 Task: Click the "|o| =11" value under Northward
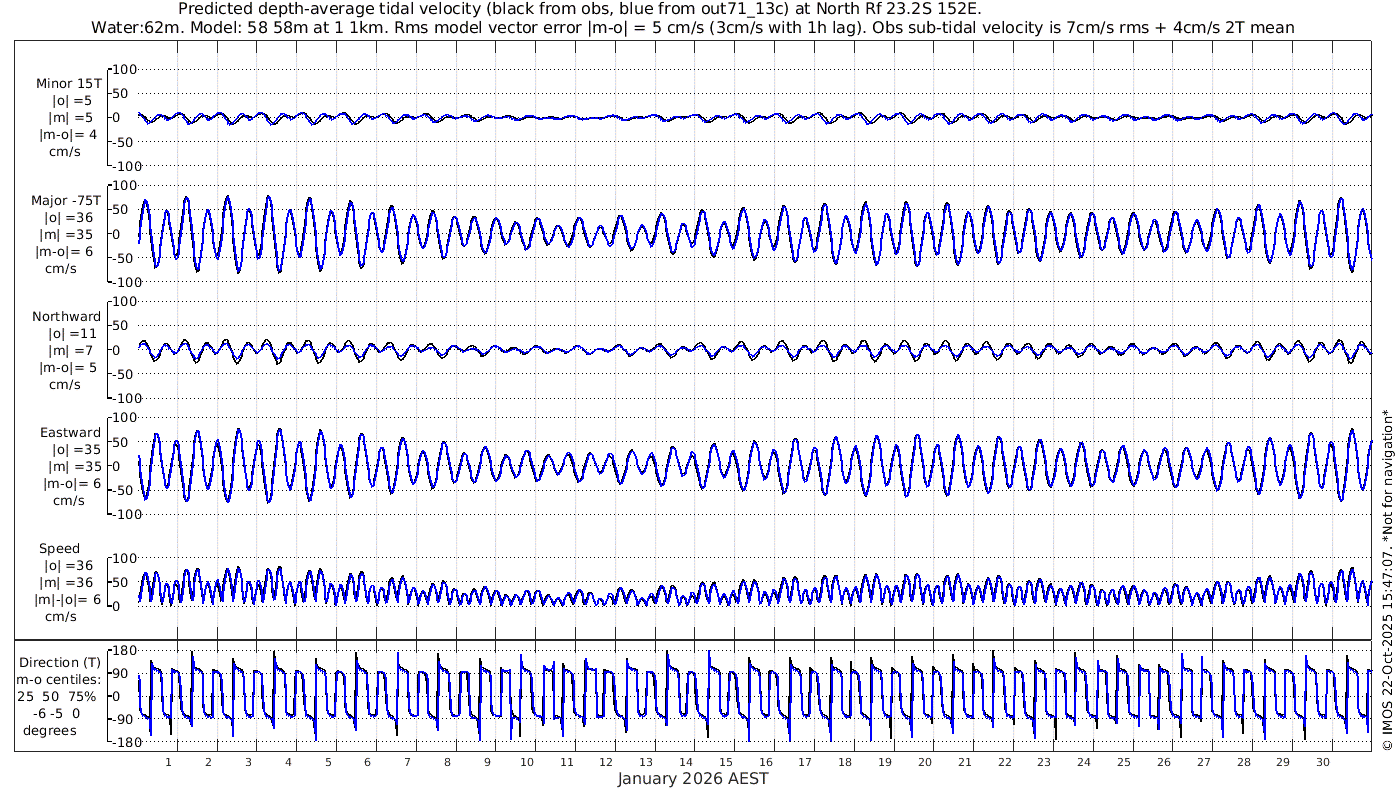(x=72, y=334)
